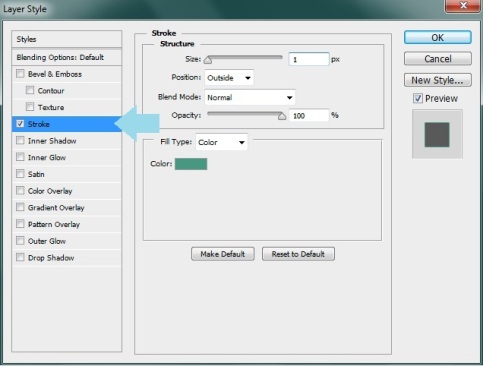The width and height of the screenshot is (483, 366).
Task: Uncheck the Stroke style checkbox
Action: (20, 124)
